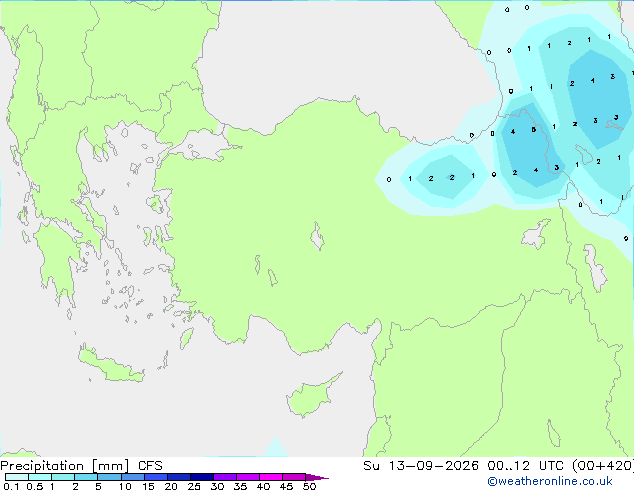This screenshot has height=490, width=634.
Task: Pick the 0.5 mm legend color swatch
Action: click(x=40, y=477)
